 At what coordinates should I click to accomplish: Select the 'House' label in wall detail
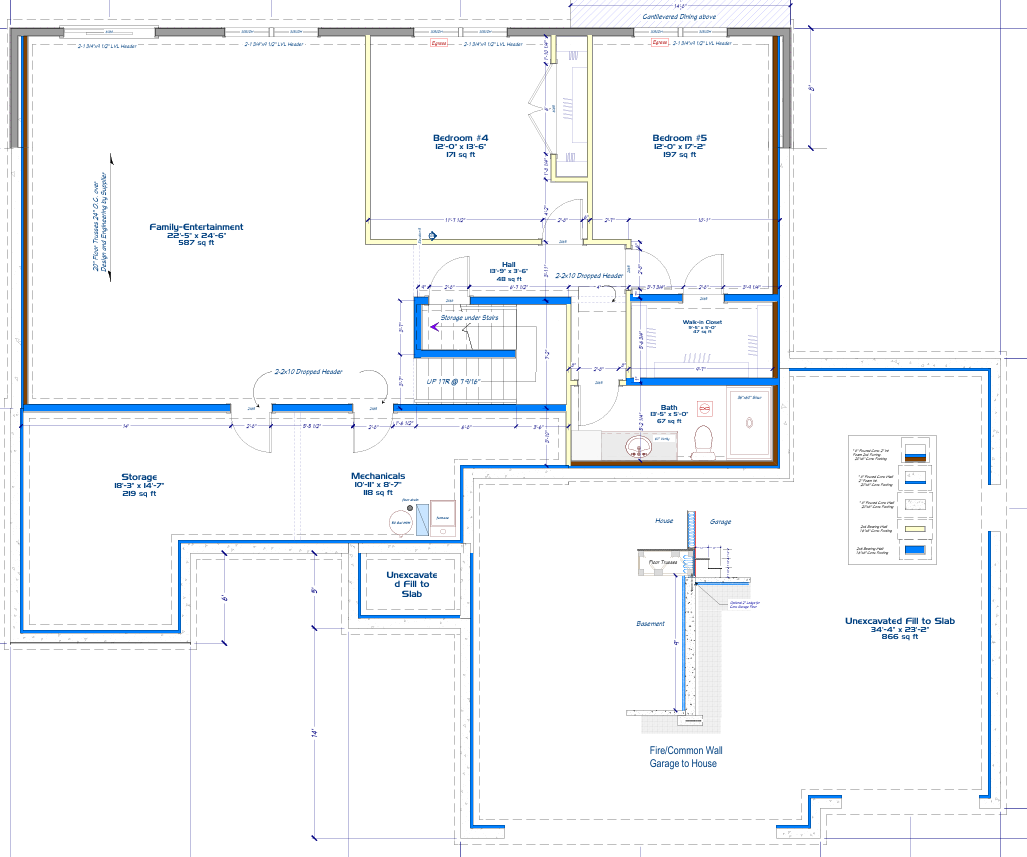pyautogui.click(x=663, y=521)
